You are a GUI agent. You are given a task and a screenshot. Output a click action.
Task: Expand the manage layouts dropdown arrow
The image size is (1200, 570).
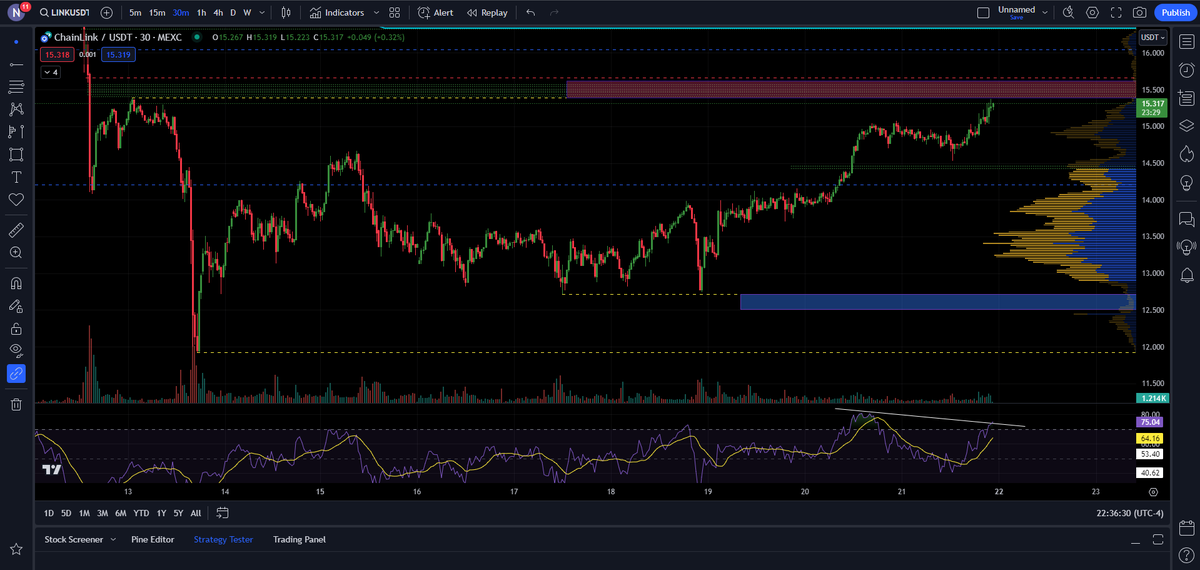coord(1045,13)
